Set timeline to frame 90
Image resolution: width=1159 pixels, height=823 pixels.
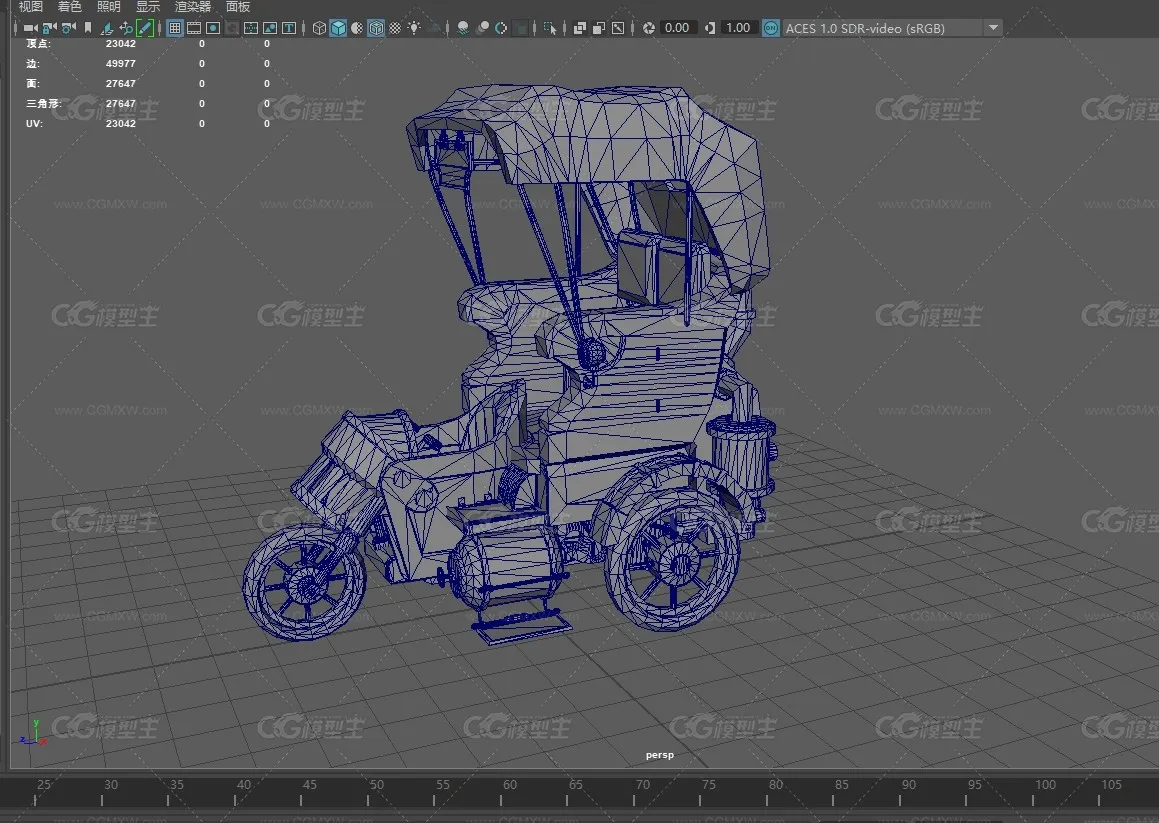tap(908, 785)
